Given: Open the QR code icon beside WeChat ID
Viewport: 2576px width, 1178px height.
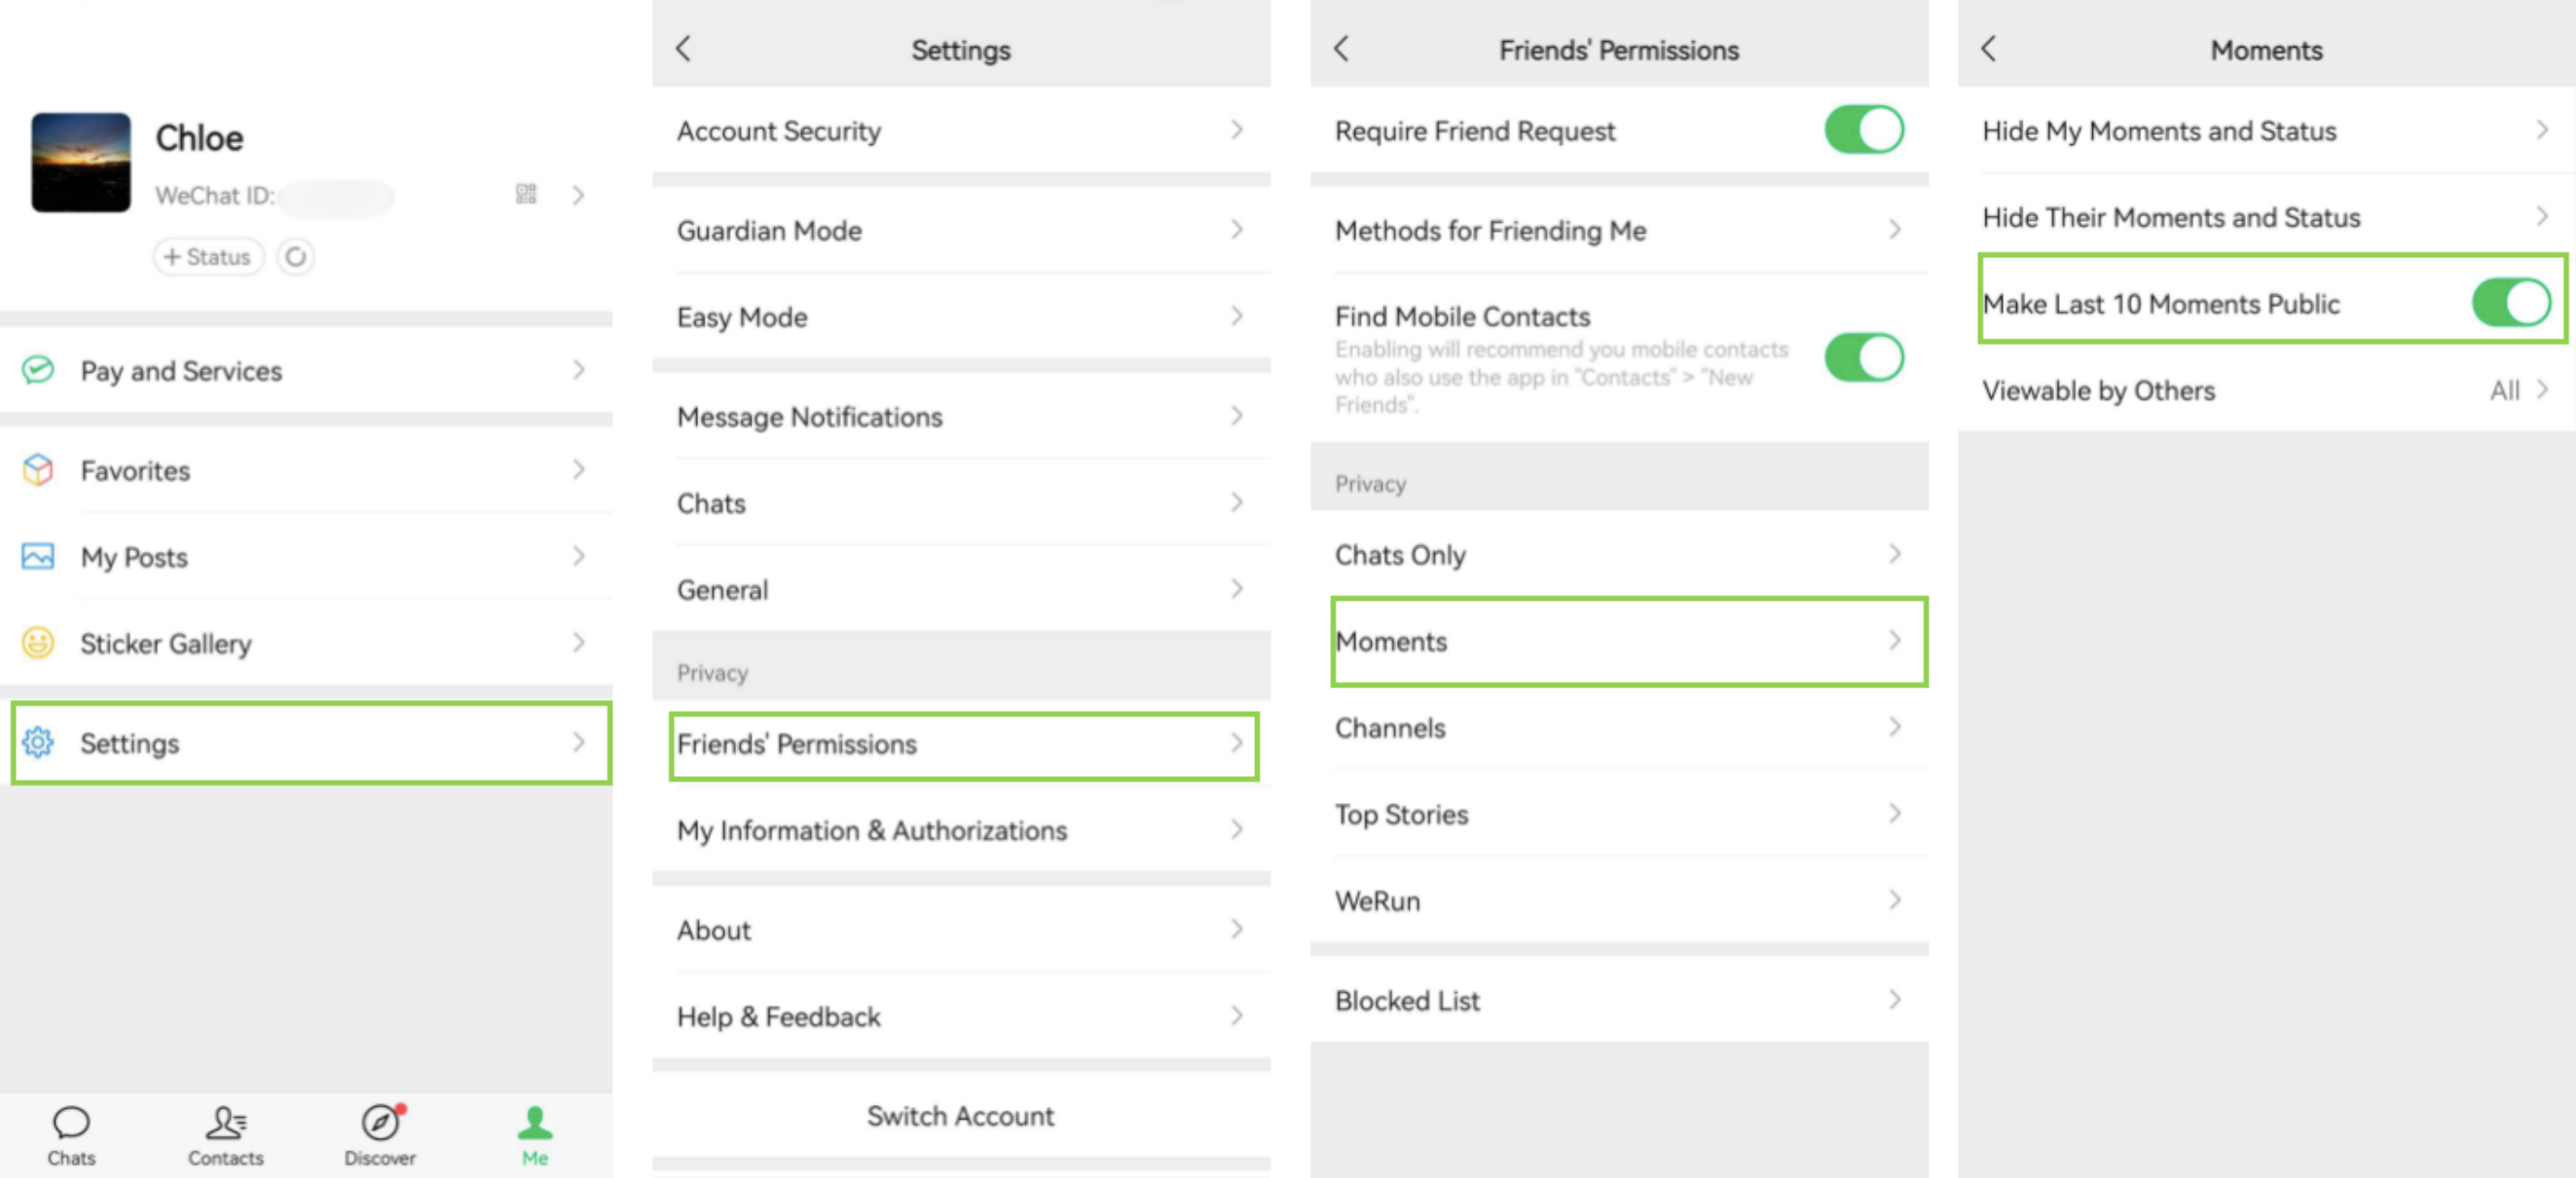Looking at the screenshot, I should pos(526,194).
